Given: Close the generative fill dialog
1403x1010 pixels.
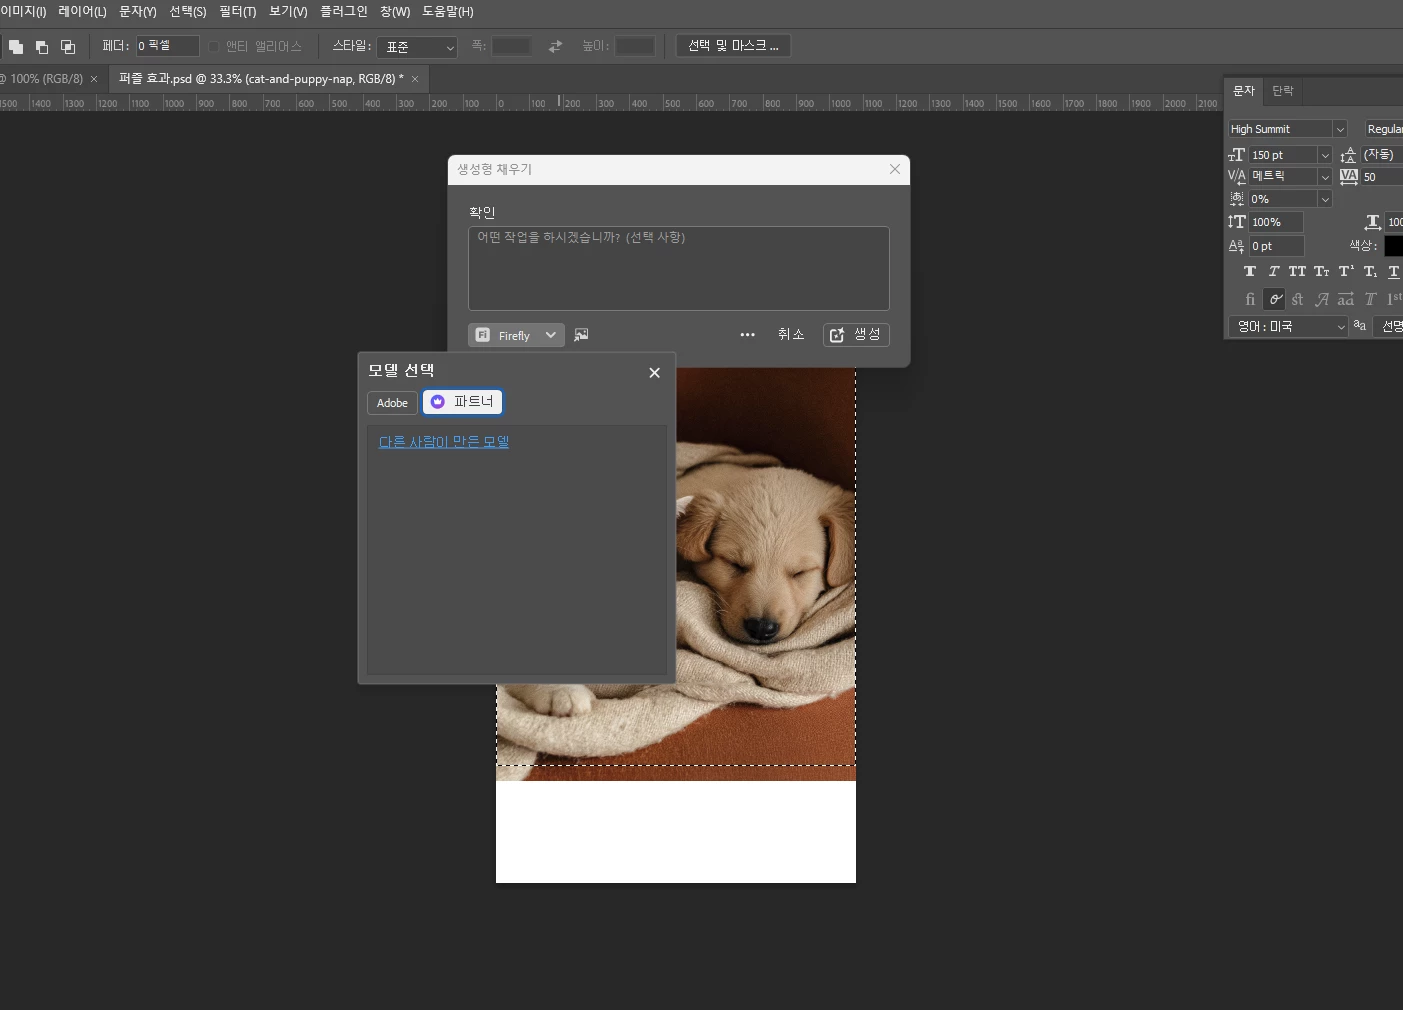Looking at the screenshot, I should tap(895, 169).
